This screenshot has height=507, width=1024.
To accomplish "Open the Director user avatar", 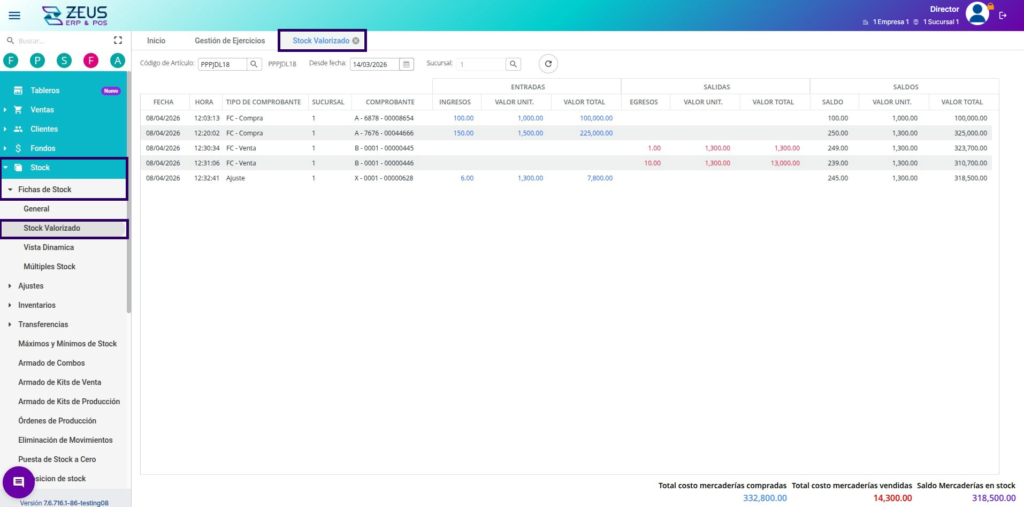I will (977, 13).
